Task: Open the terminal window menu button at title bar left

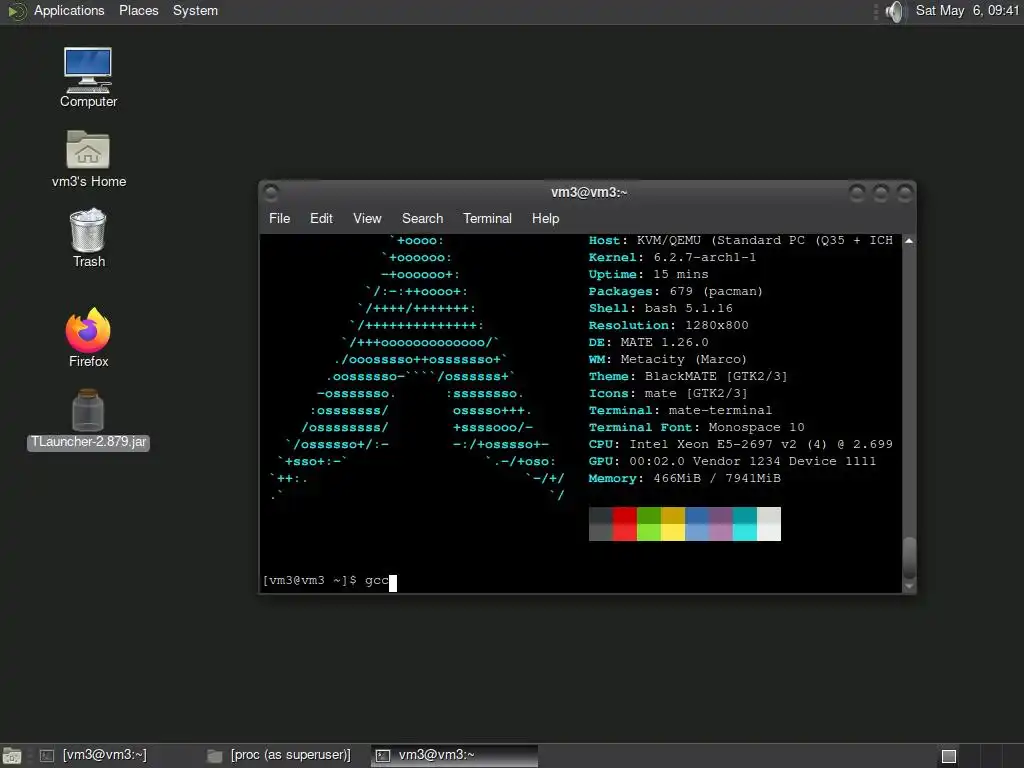Action: click(271, 192)
